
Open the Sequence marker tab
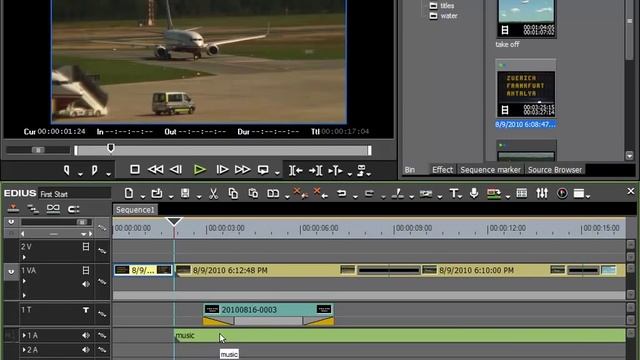click(490, 170)
